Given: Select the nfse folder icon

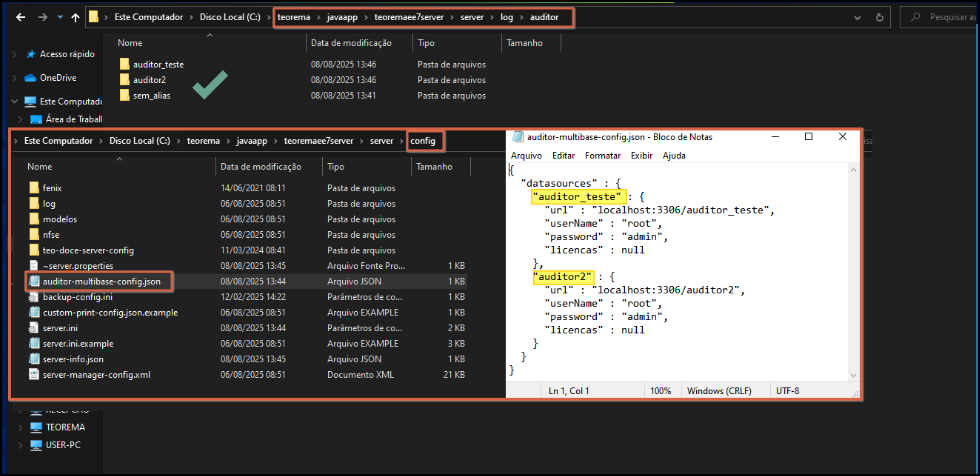Looking at the screenshot, I should coord(34,235).
